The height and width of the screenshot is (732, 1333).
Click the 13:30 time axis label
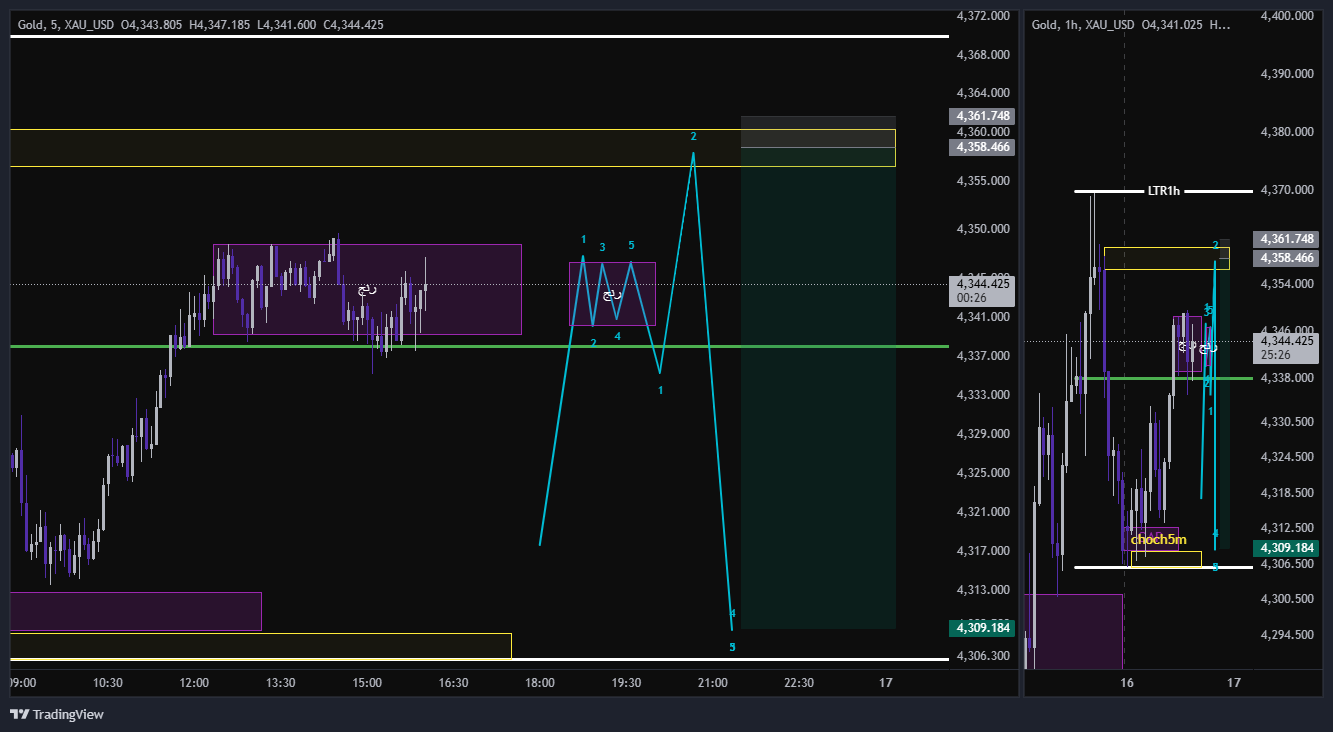(281, 683)
